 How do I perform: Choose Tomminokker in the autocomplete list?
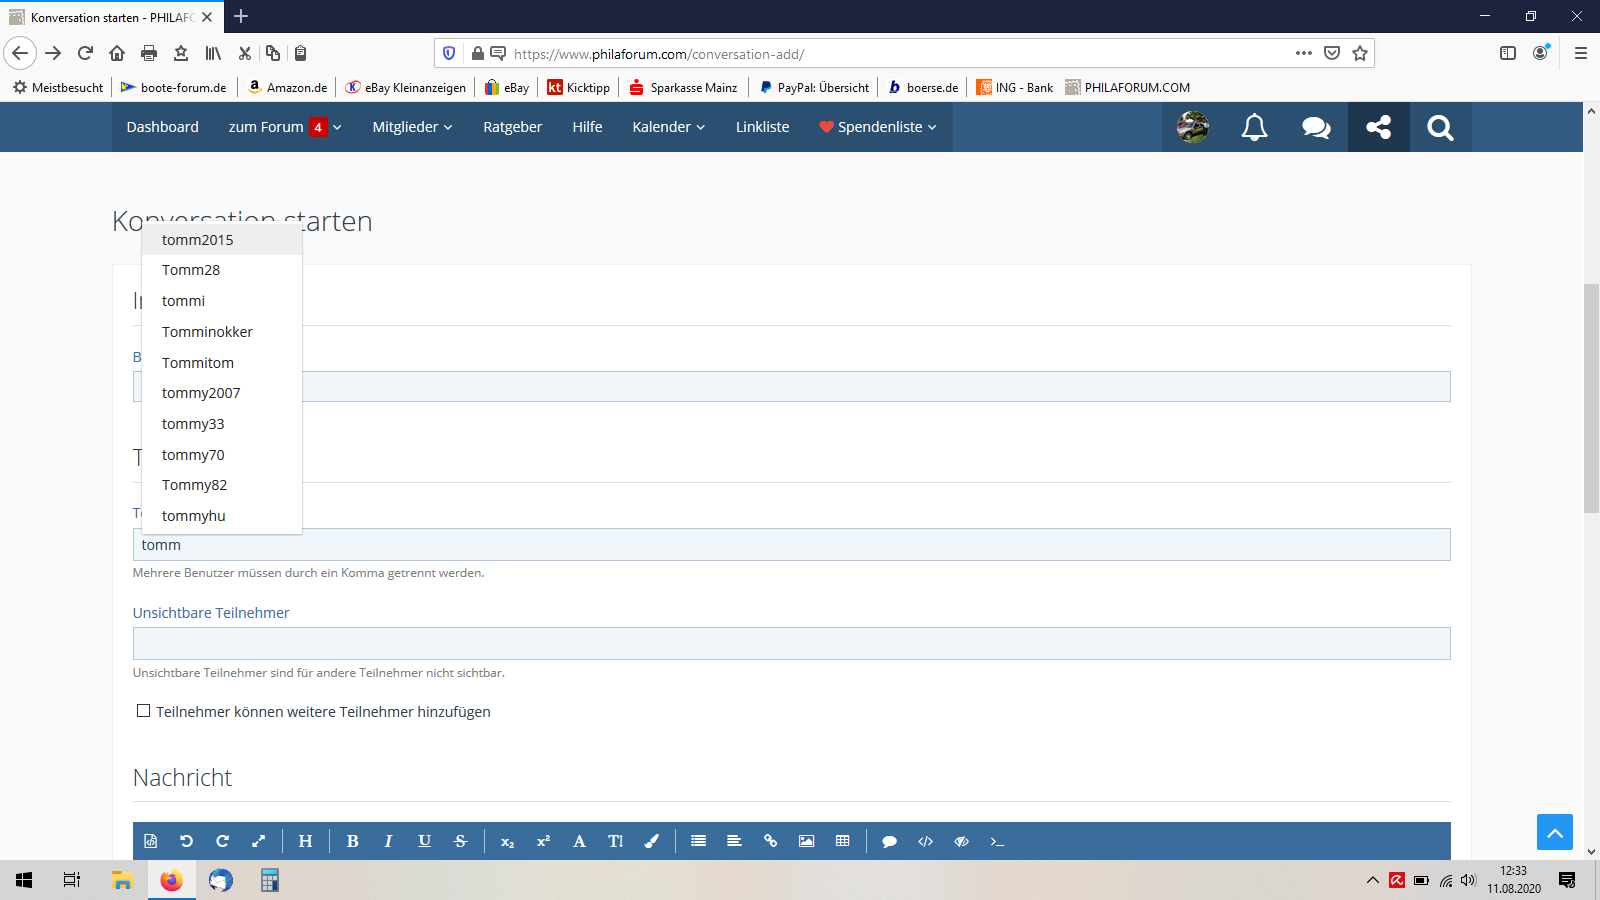coord(207,332)
